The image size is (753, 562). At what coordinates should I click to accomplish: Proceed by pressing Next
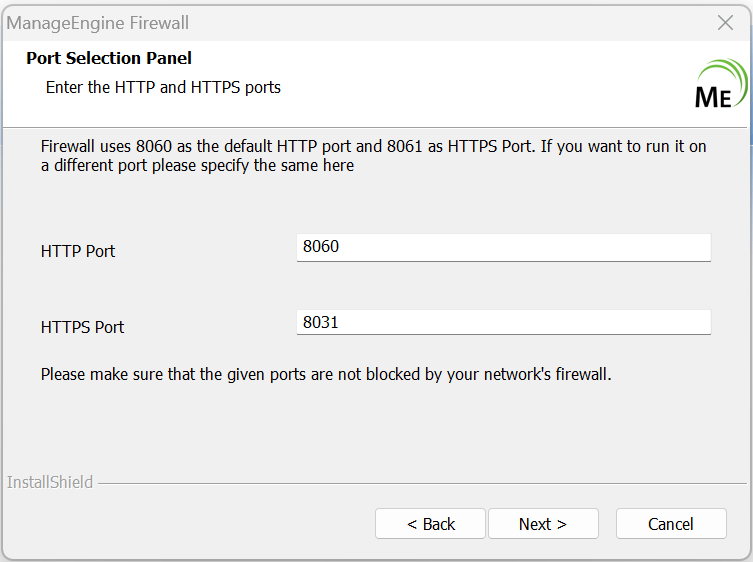click(543, 524)
